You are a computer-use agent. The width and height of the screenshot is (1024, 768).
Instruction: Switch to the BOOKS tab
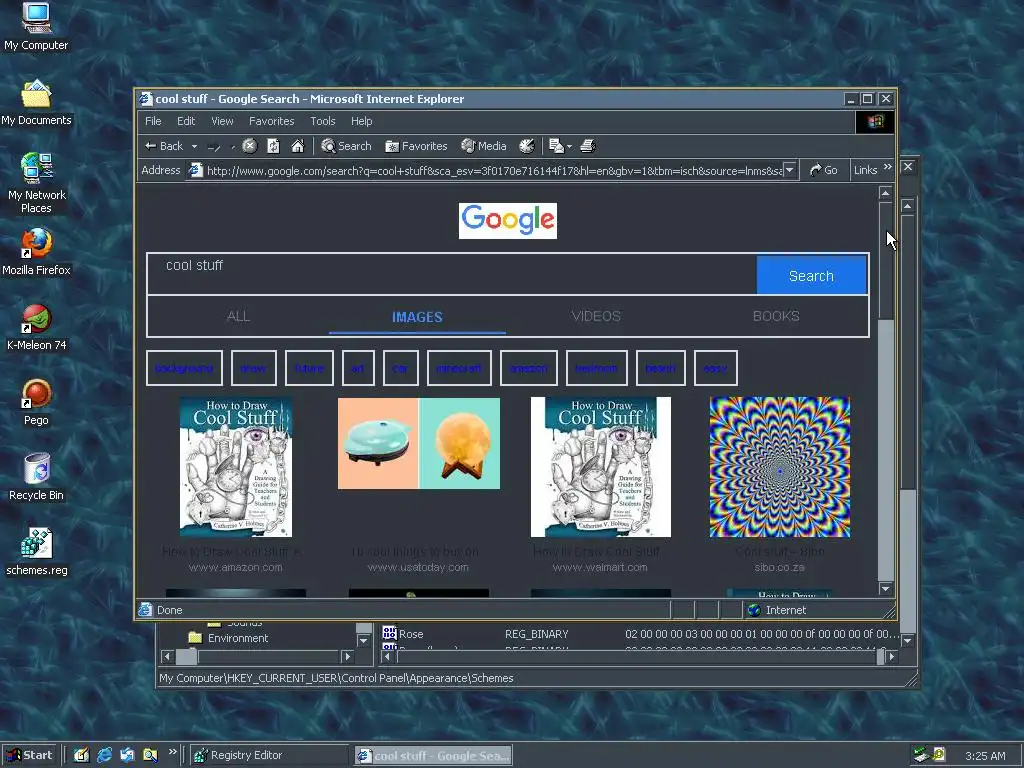(x=776, y=316)
